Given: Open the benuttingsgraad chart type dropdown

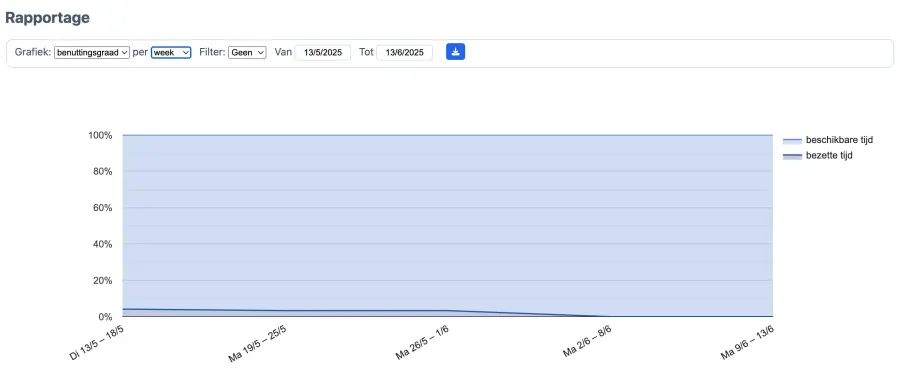Looking at the screenshot, I should tap(92, 52).
